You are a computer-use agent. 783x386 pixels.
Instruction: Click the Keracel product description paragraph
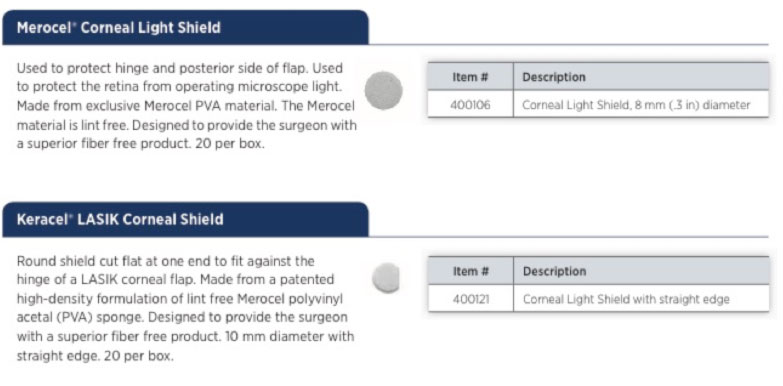pyautogui.click(x=185, y=309)
